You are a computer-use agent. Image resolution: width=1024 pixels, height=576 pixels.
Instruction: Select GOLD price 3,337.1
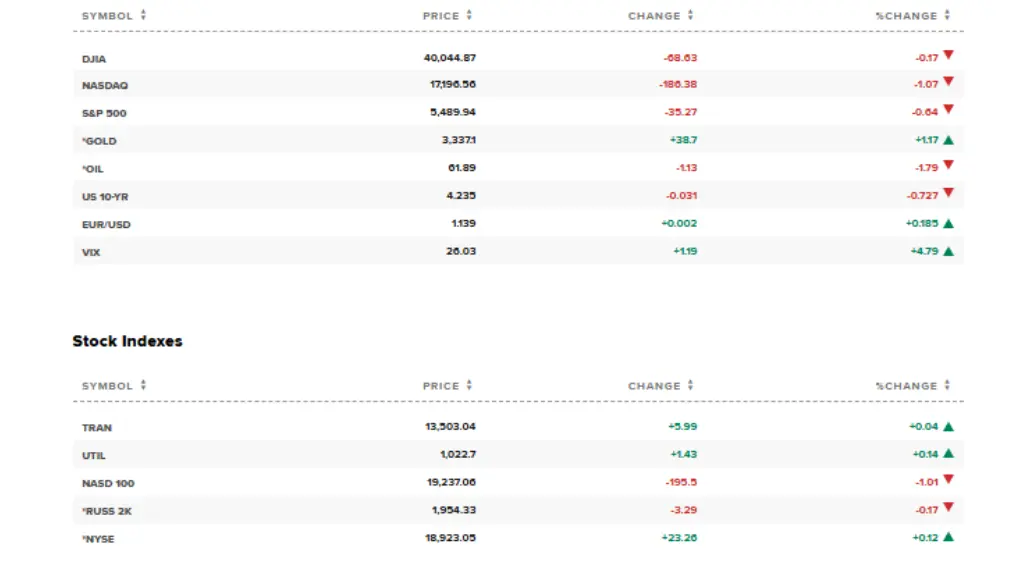click(x=458, y=140)
